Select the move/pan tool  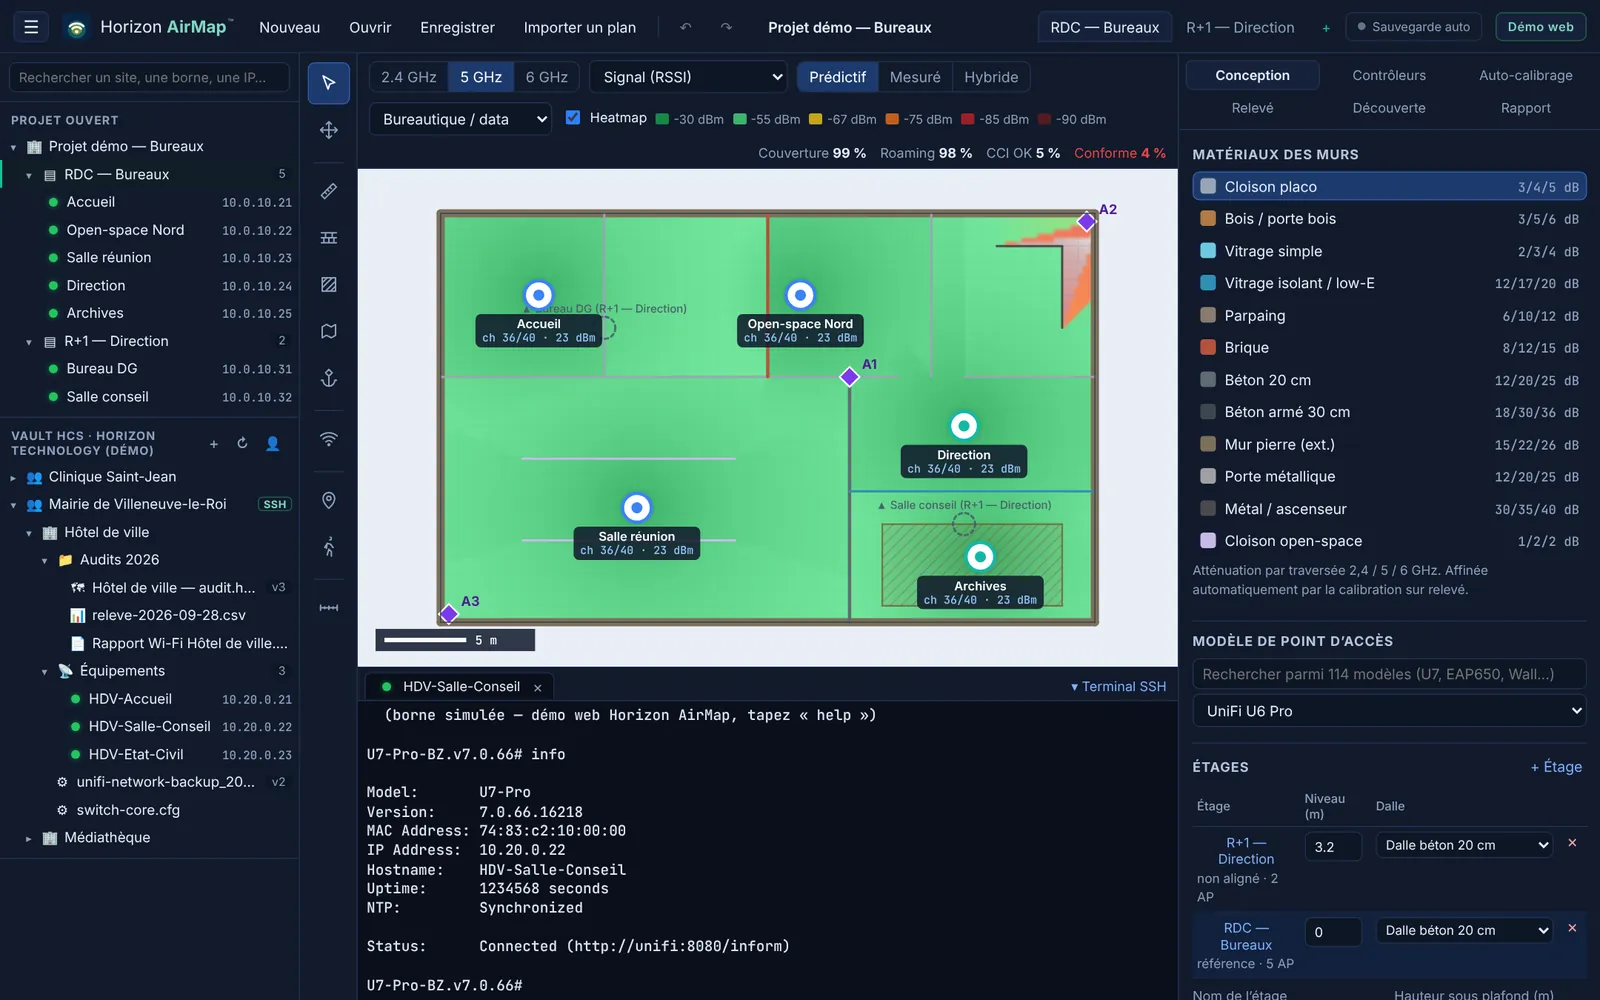[x=329, y=130]
